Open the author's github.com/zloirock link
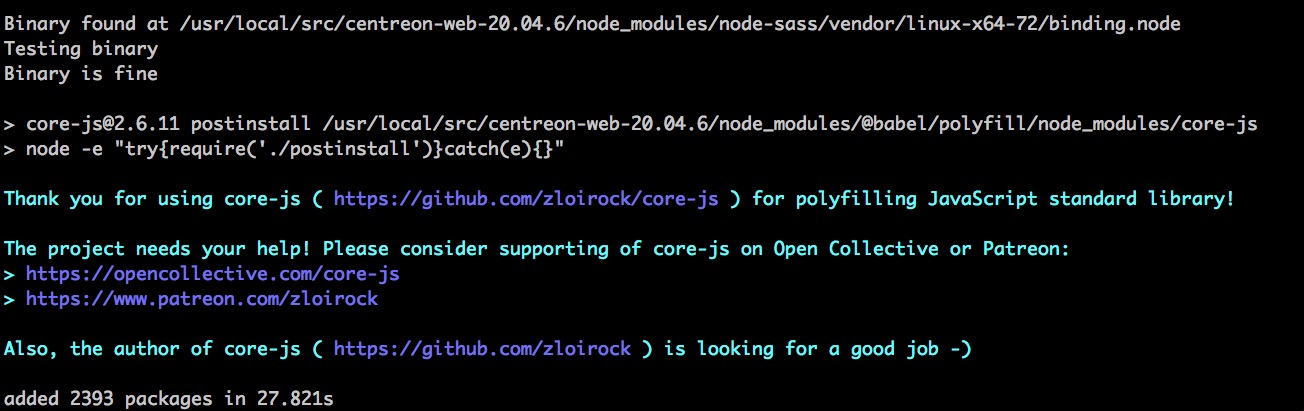The image size is (1304, 411). coord(482,348)
